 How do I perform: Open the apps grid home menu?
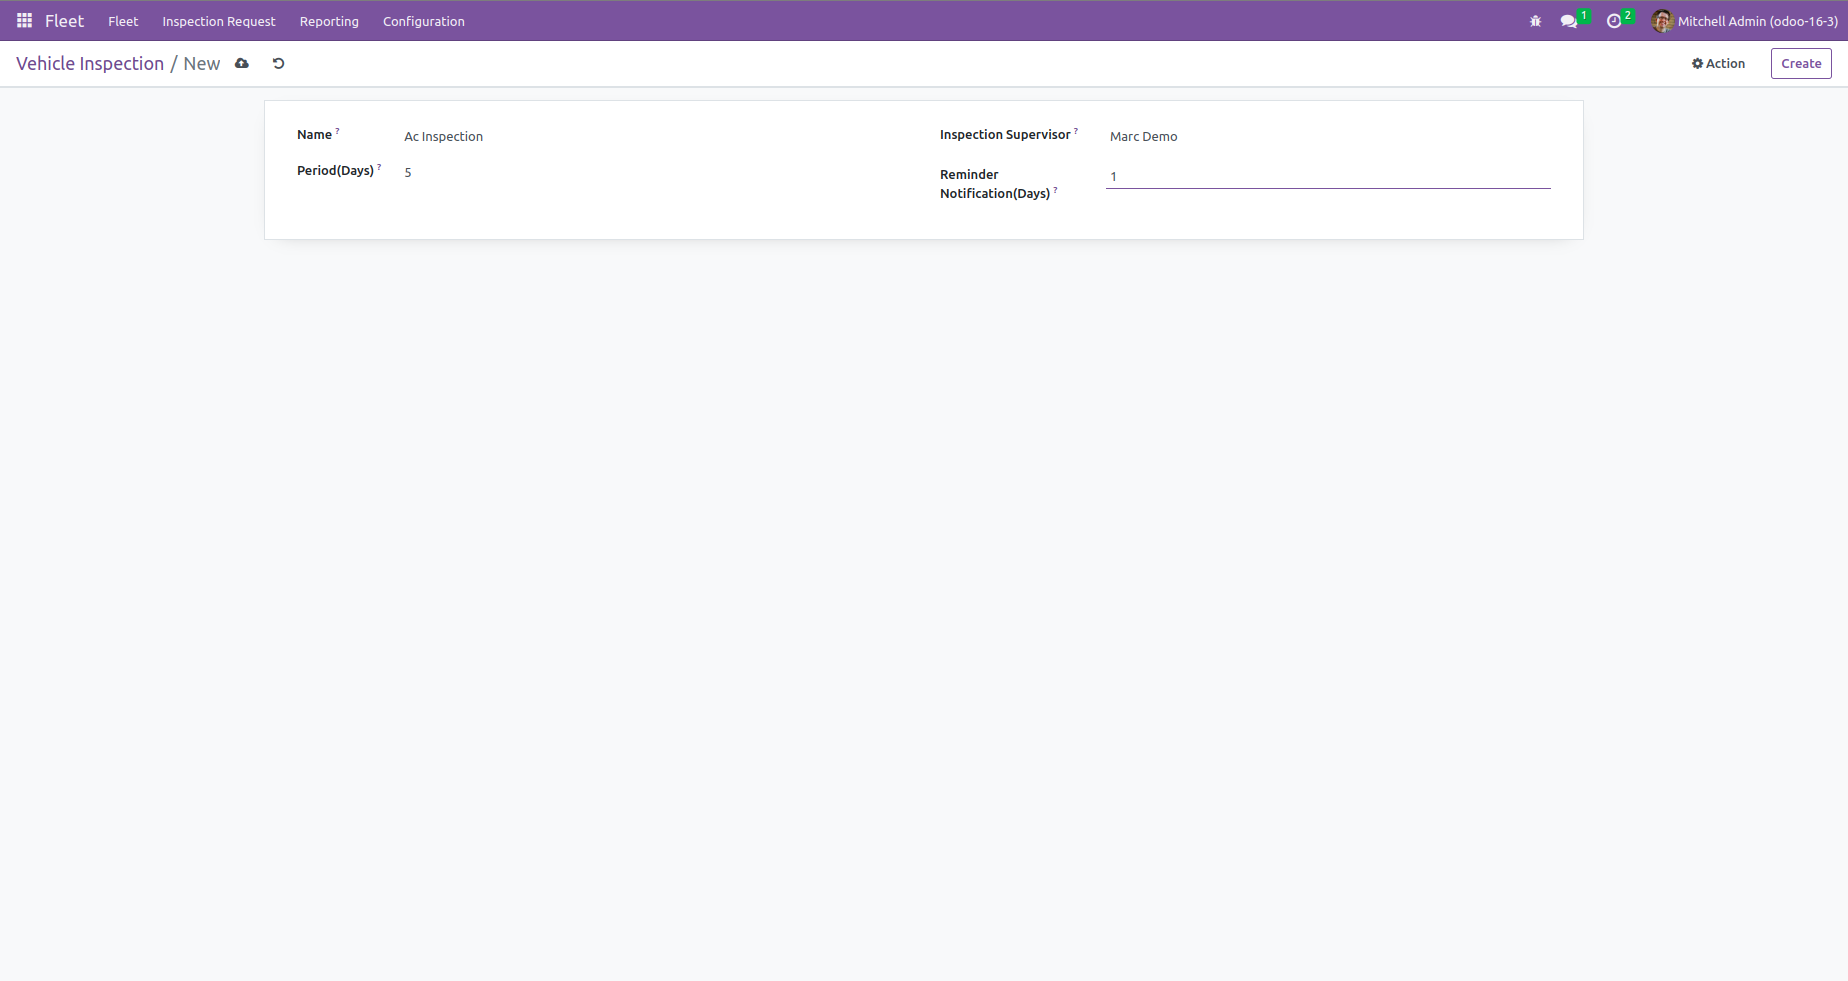click(x=25, y=21)
